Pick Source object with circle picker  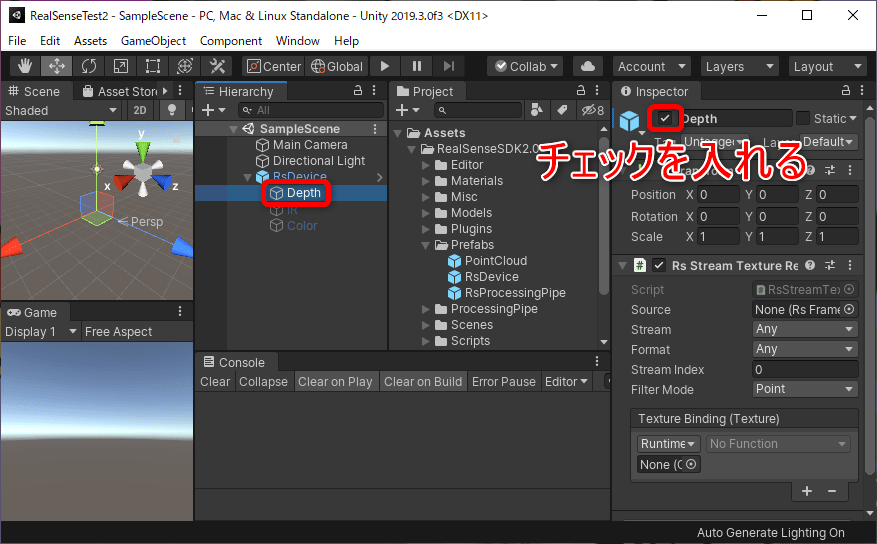(849, 309)
